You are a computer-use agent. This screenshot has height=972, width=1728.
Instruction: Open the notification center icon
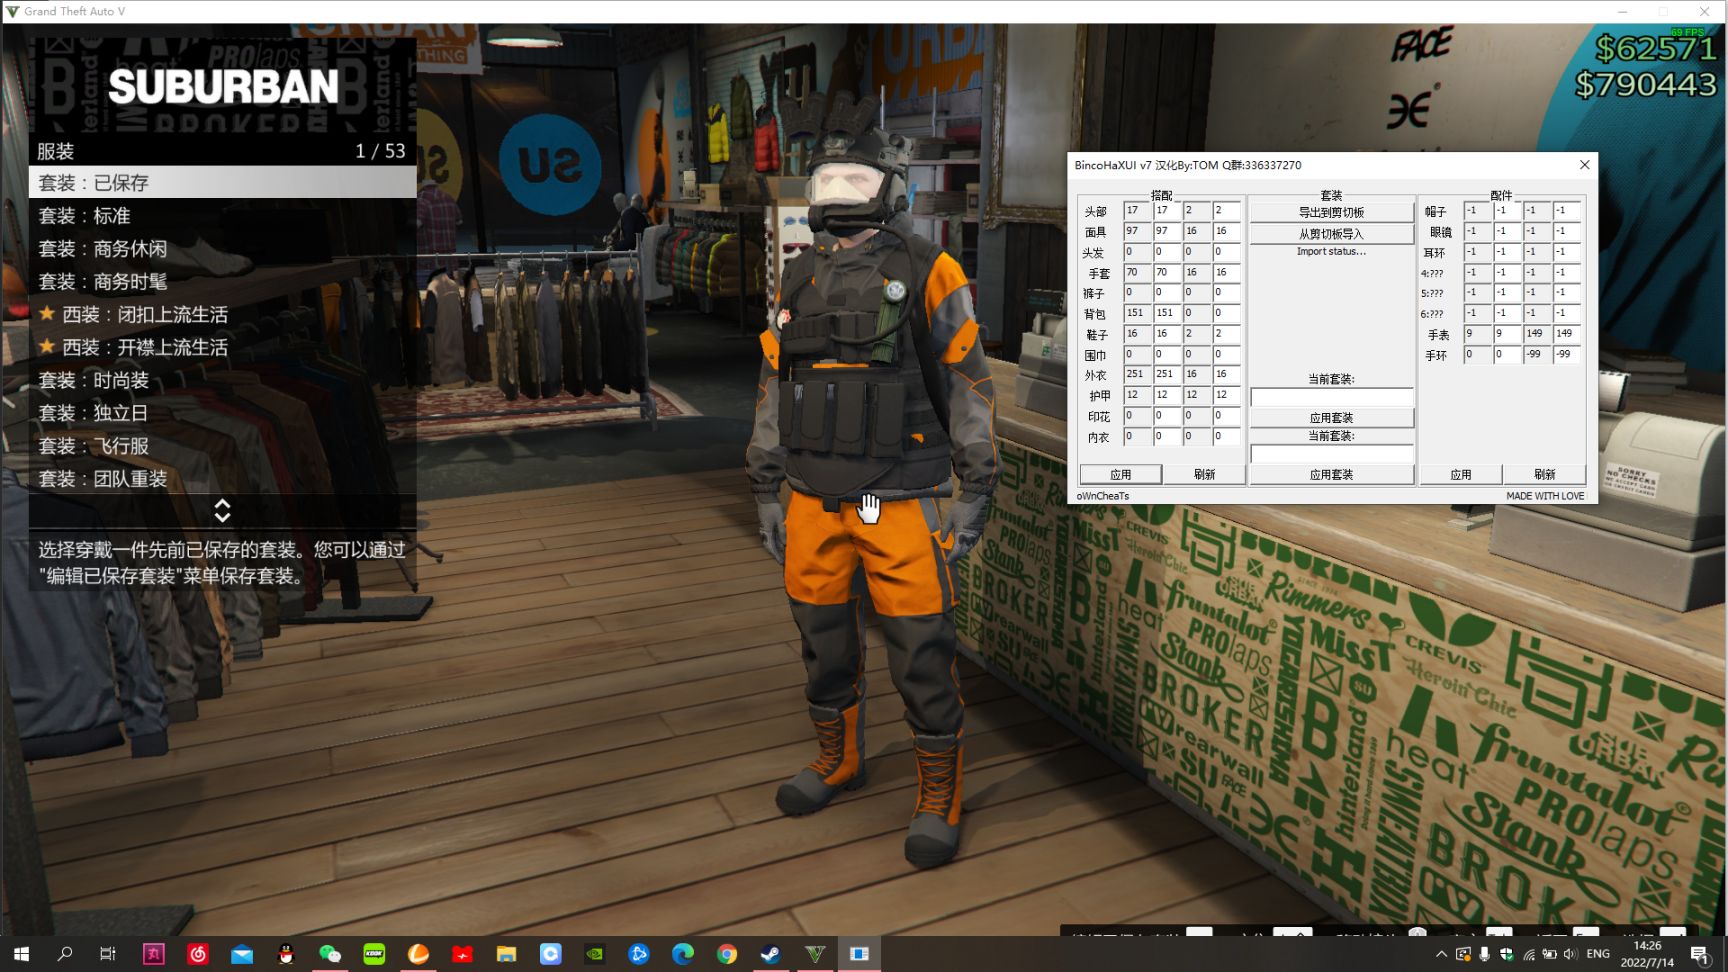[x=1699, y=954]
